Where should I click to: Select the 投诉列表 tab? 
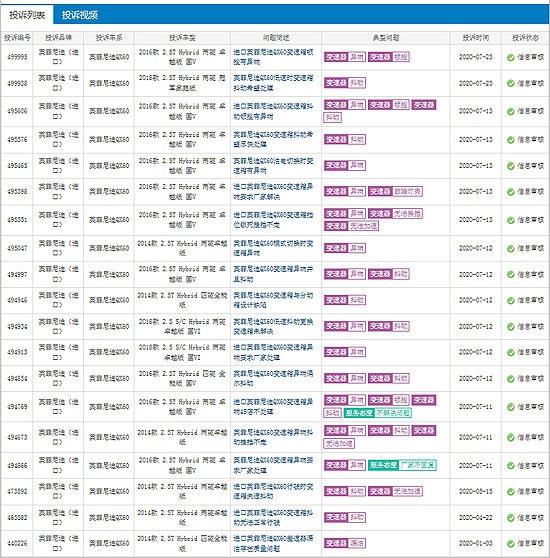27,15
